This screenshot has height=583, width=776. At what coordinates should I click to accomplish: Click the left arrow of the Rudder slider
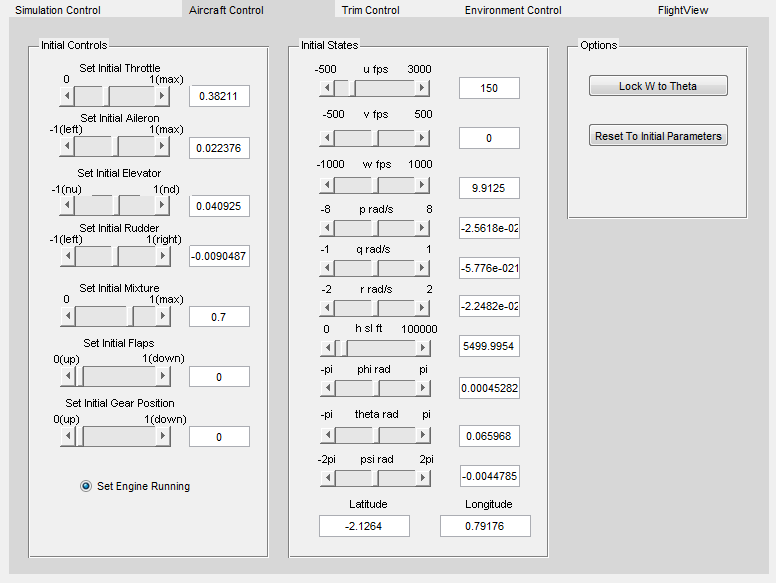(67, 256)
